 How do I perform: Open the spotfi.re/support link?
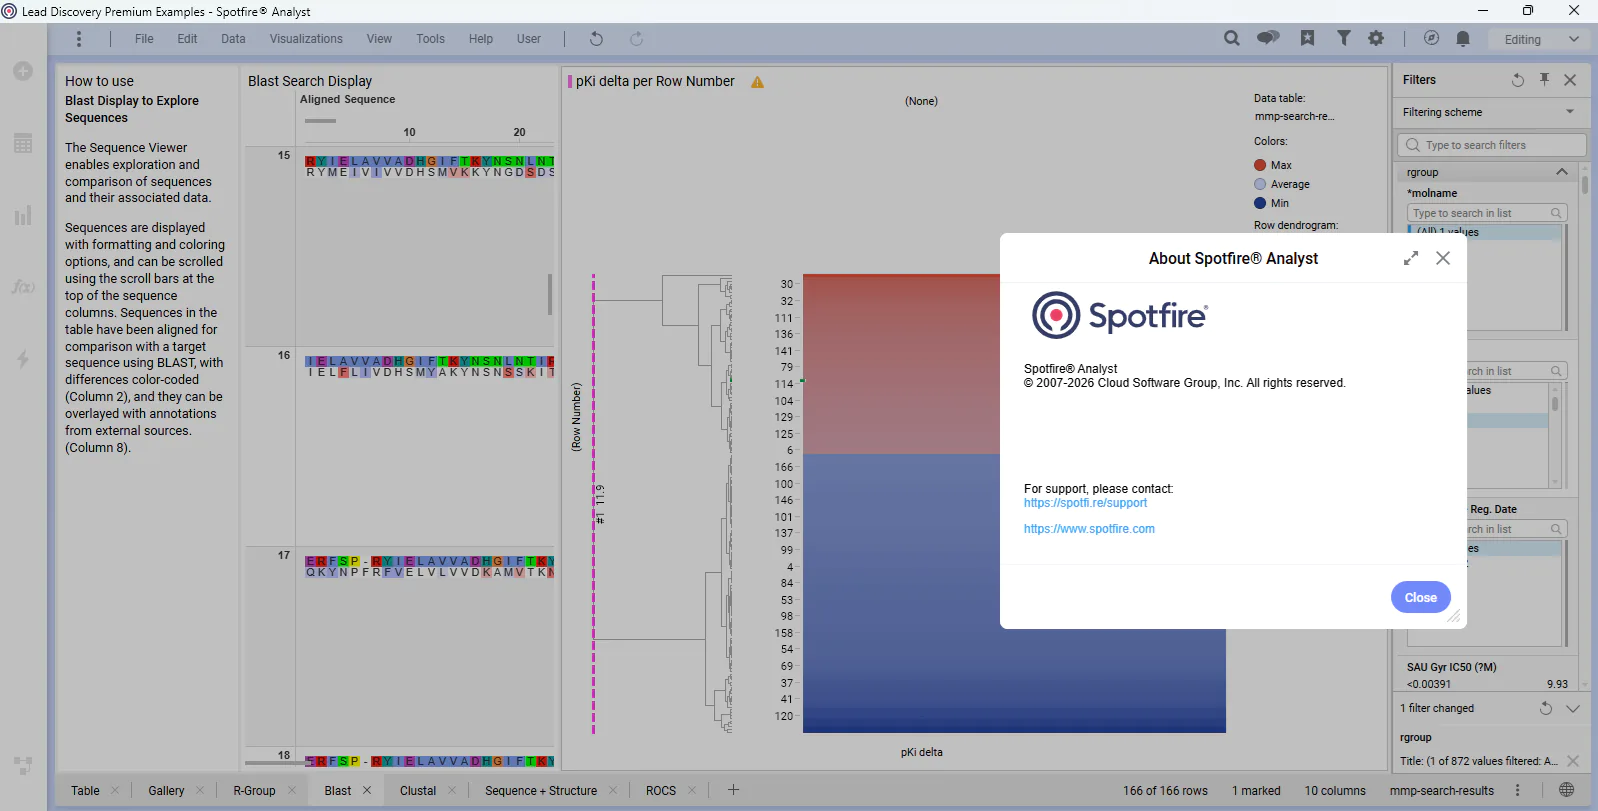pos(1085,503)
